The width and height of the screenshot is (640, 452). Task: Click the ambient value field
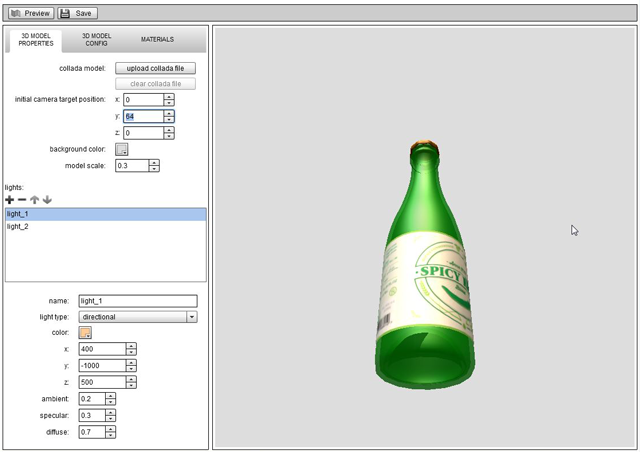pos(92,399)
